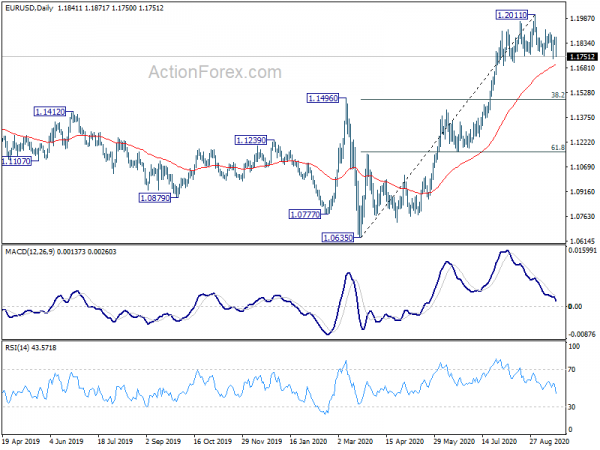Click the MACD 0.00 axis label

tap(575, 307)
